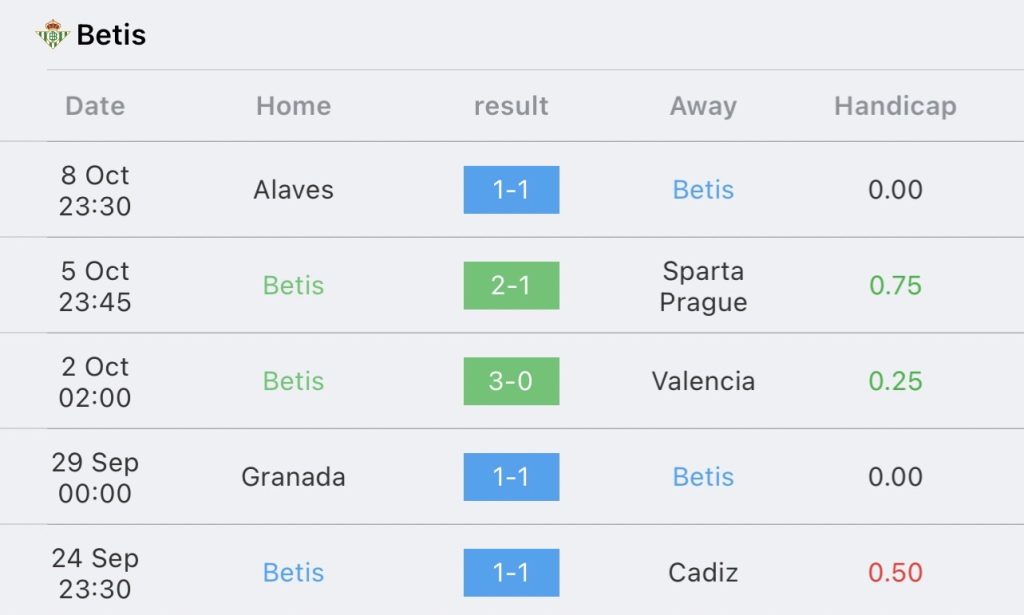Open Valencia team link
The width and height of the screenshot is (1024, 615).
(x=703, y=381)
